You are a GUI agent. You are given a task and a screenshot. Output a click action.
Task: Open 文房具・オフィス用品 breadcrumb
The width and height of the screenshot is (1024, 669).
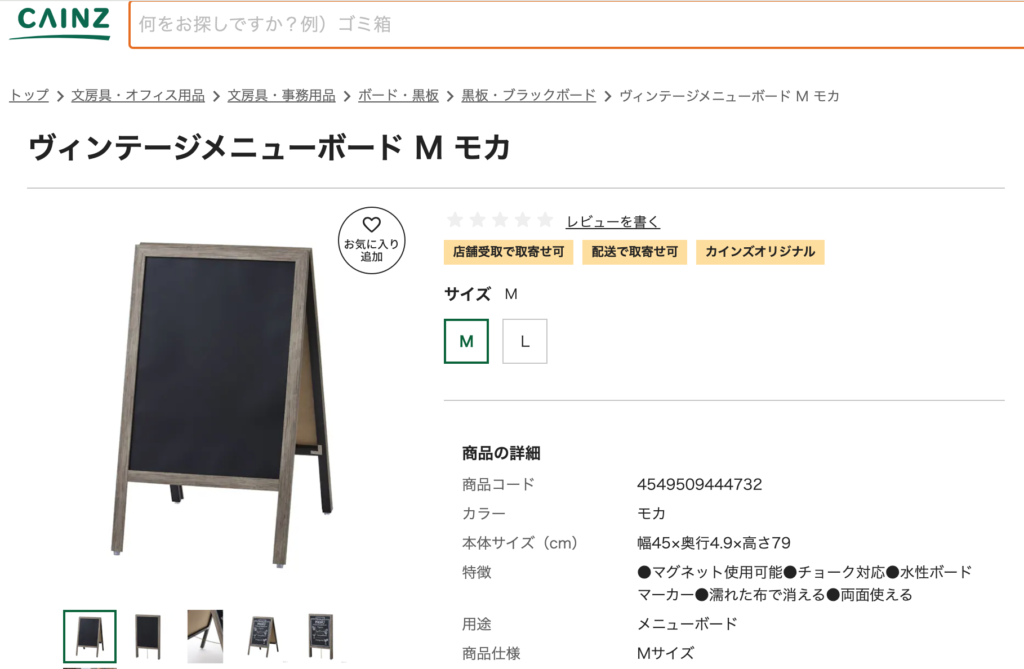coord(138,95)
